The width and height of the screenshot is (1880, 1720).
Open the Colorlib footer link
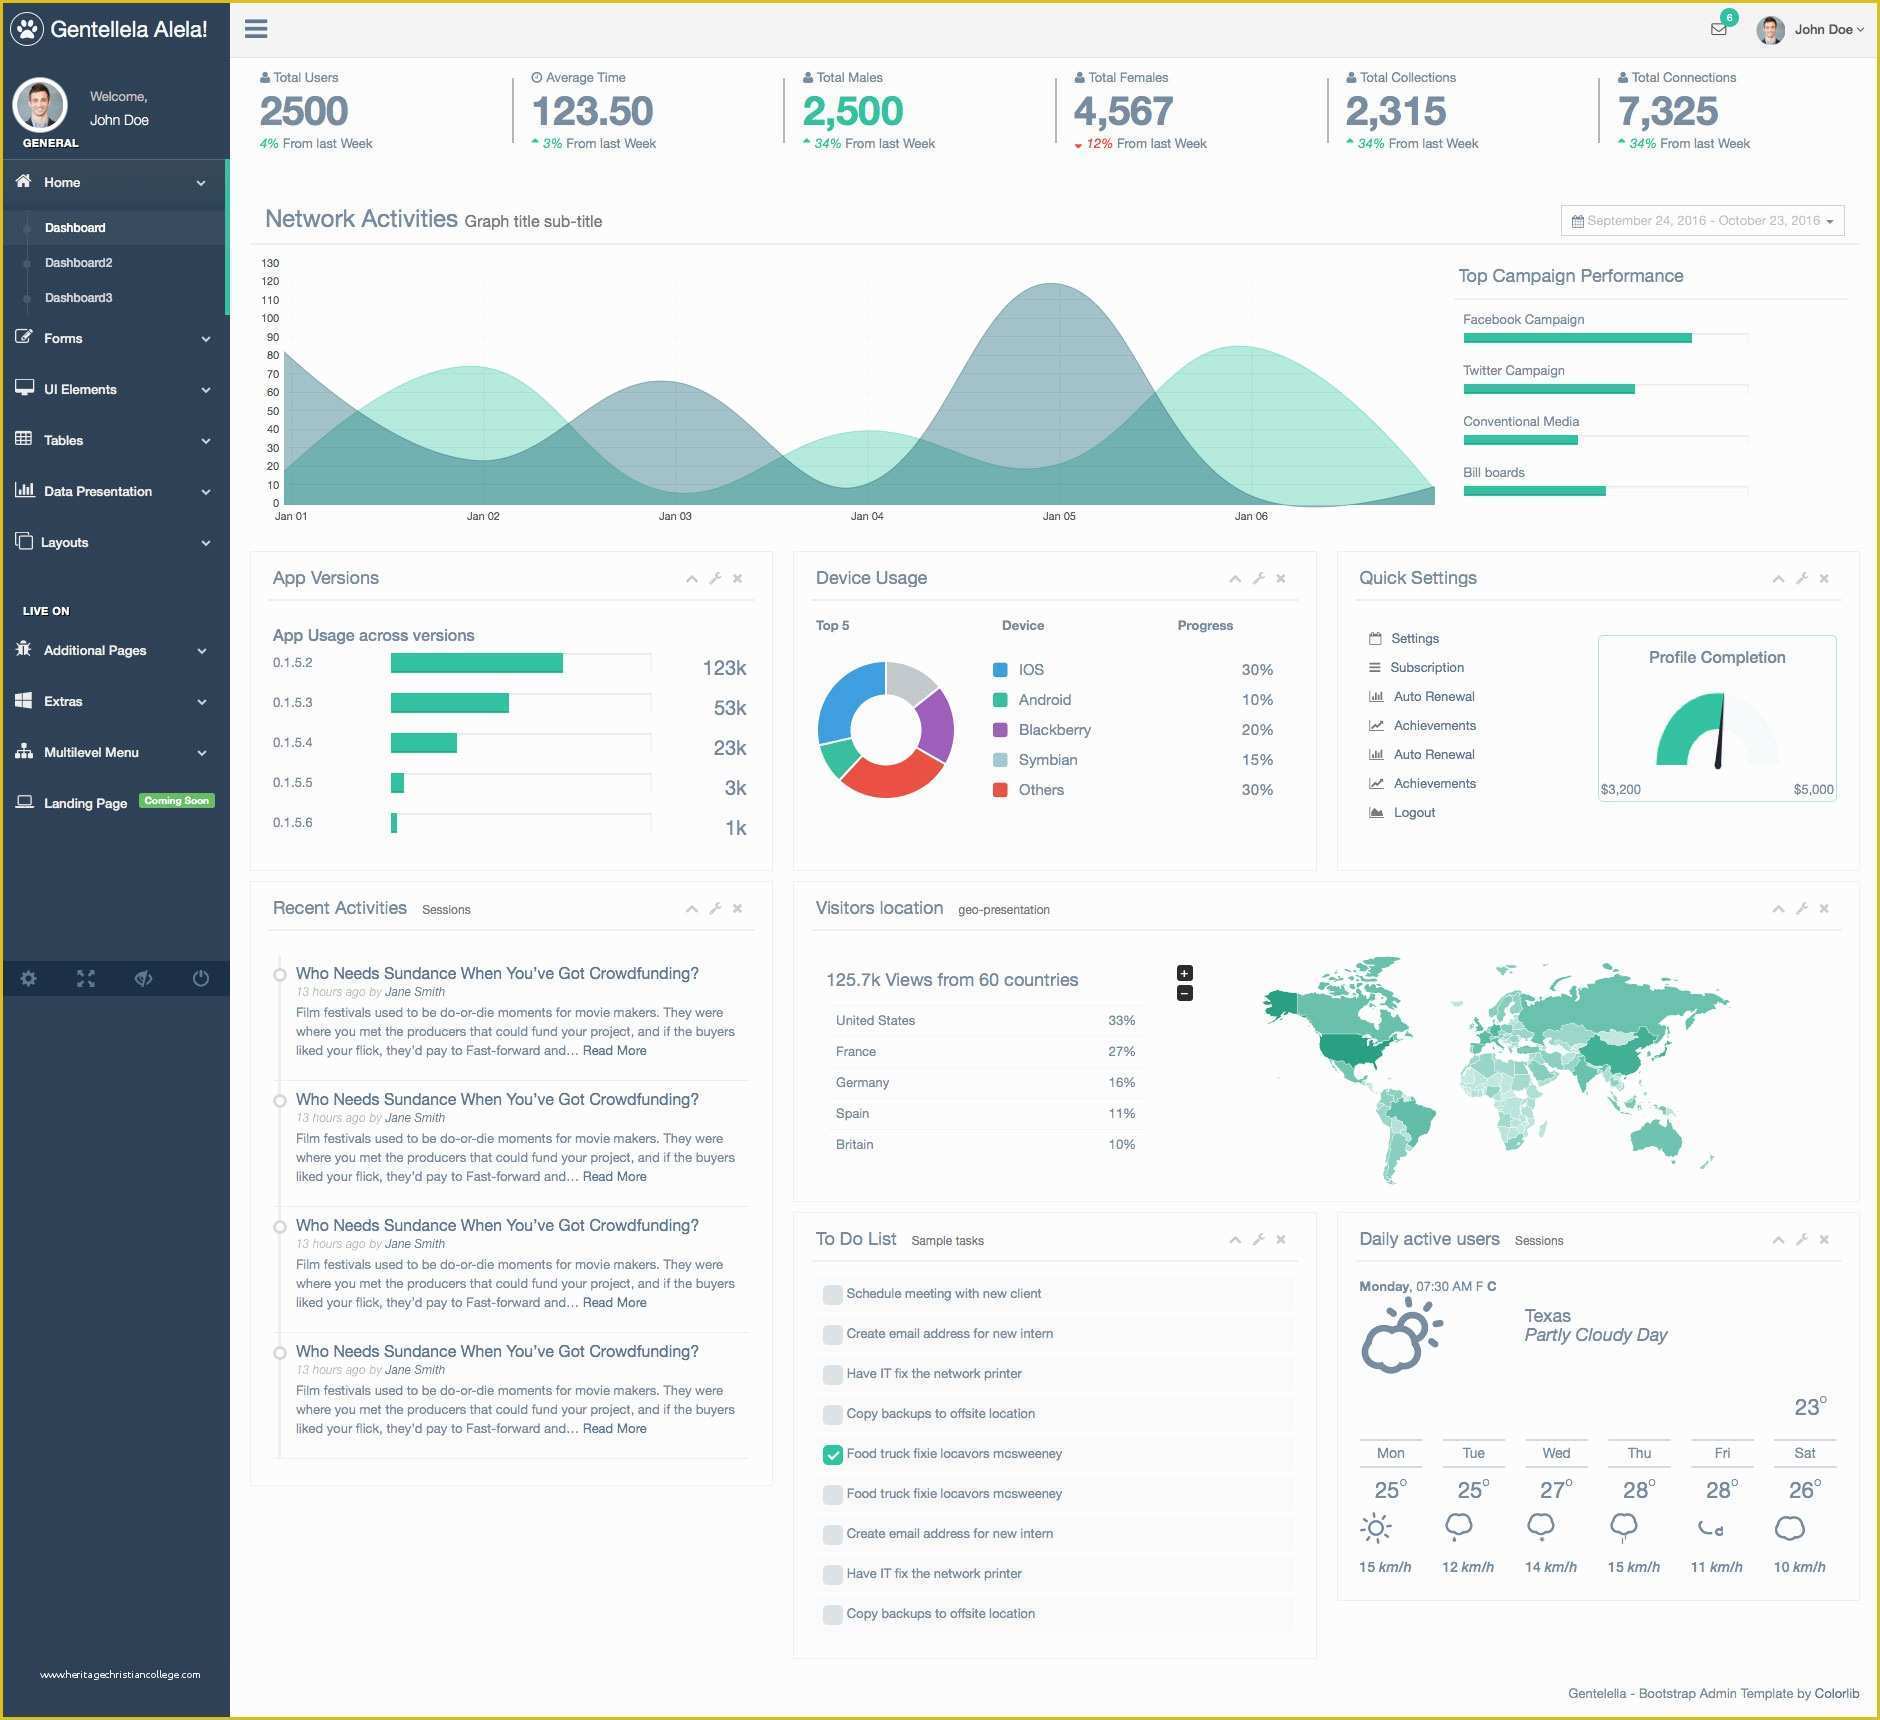tap(1837, 1693)
